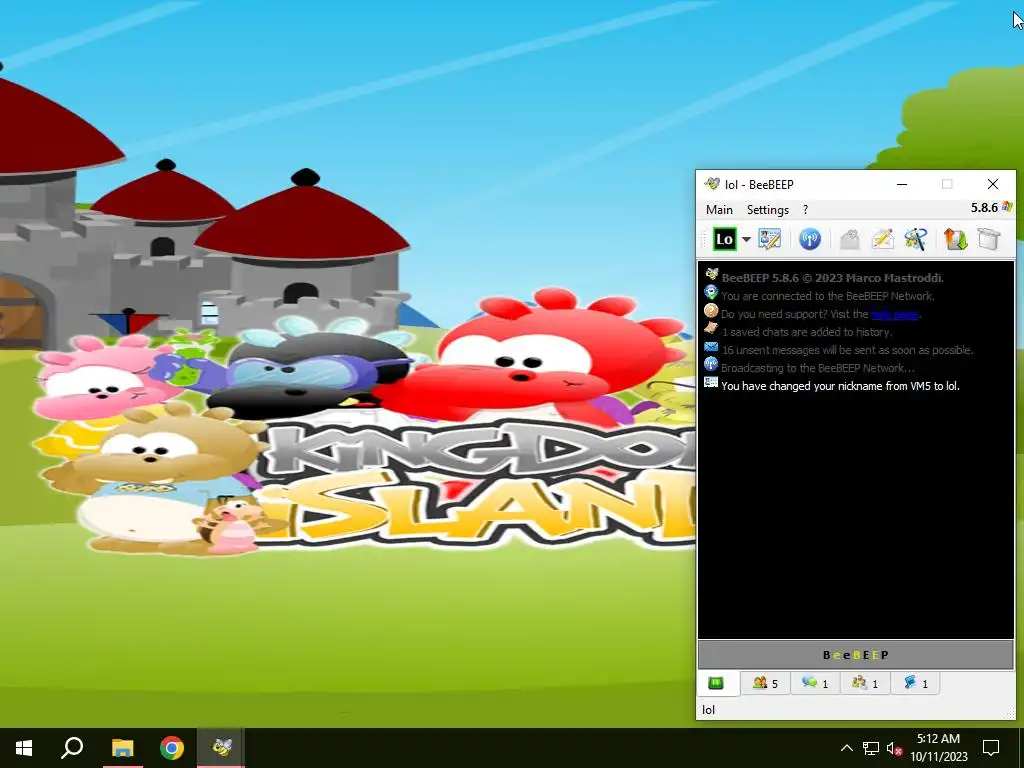Click the greyed-out open envelope toolbar icon
The image size is (1024, 768).
coord(850,239)
